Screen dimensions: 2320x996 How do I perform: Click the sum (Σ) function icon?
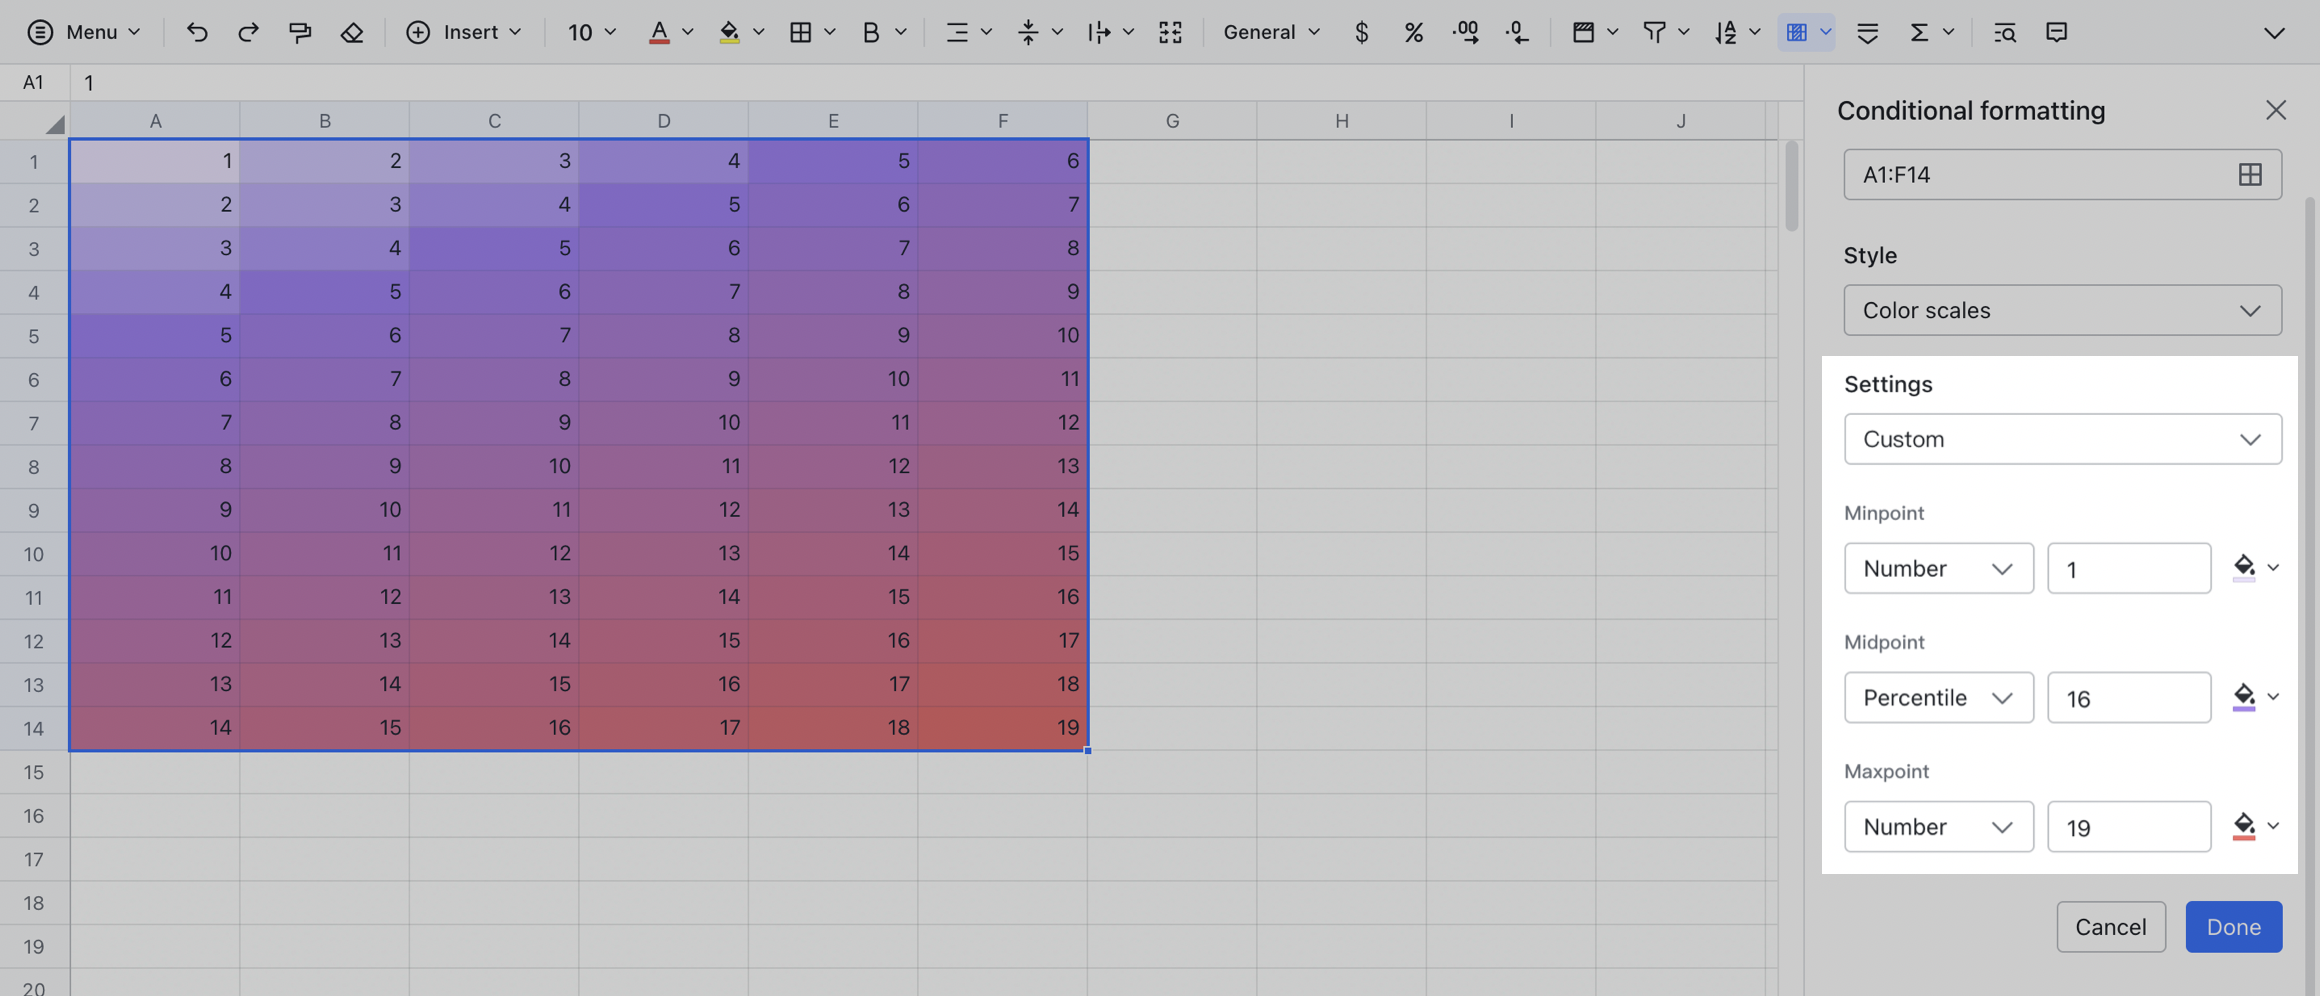[x=1921, y=32]
